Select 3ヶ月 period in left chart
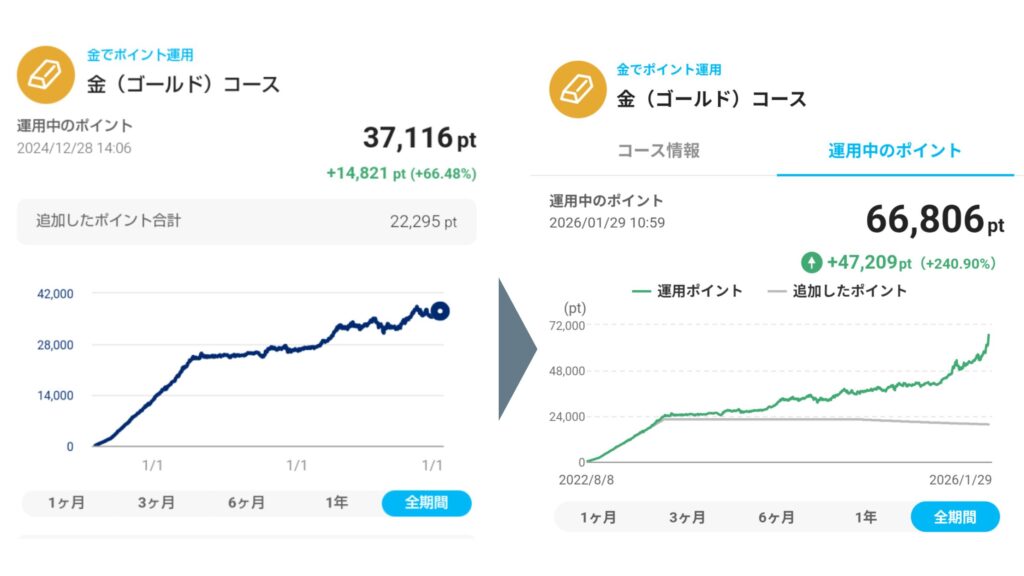1024x576 pixels. (156, 503)
